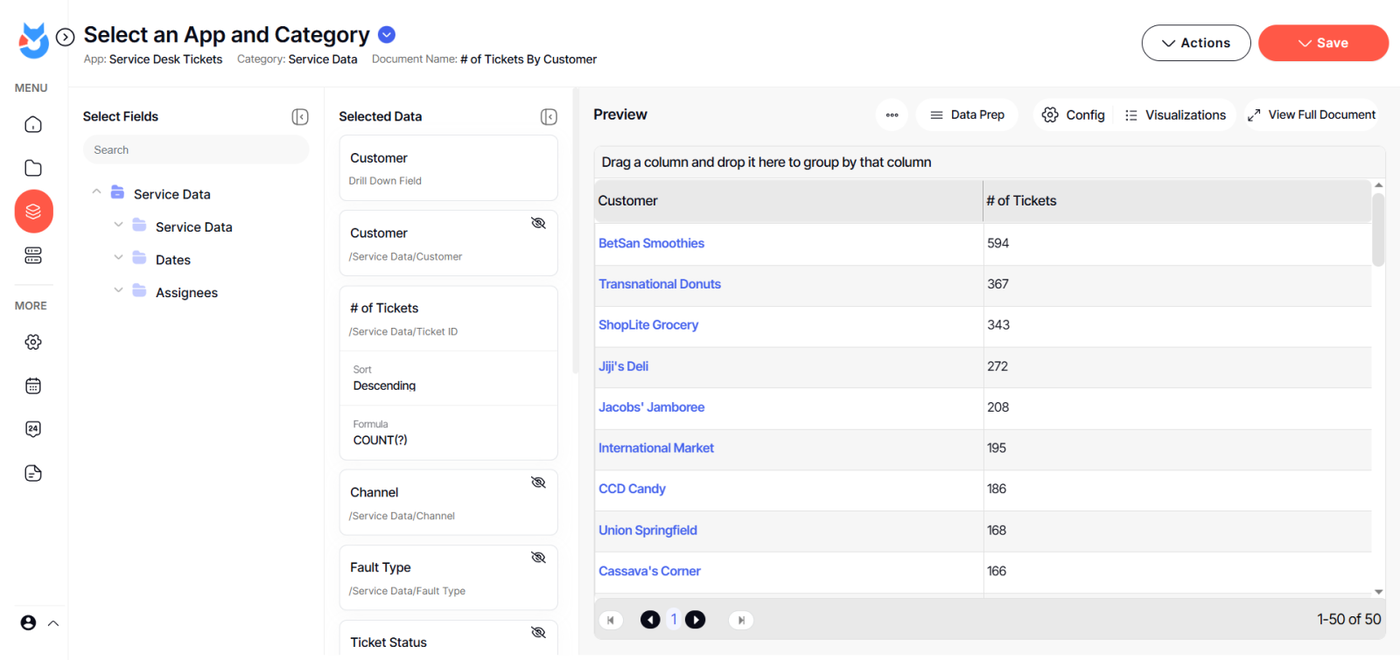Image resolution: width=1400 pixels, height=660 pixels.
Task: Click the Search fields input box
Action: tap(196, 150)
